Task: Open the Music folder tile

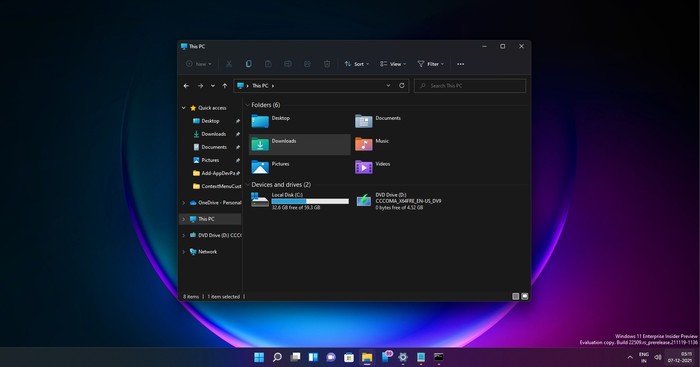Action: click(x=403, y=144)
